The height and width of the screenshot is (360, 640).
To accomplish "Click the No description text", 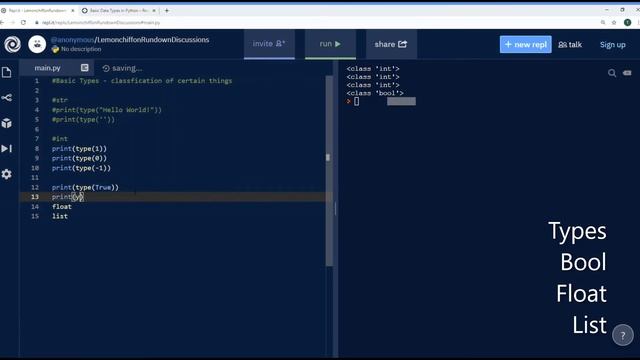I will 81,49.
